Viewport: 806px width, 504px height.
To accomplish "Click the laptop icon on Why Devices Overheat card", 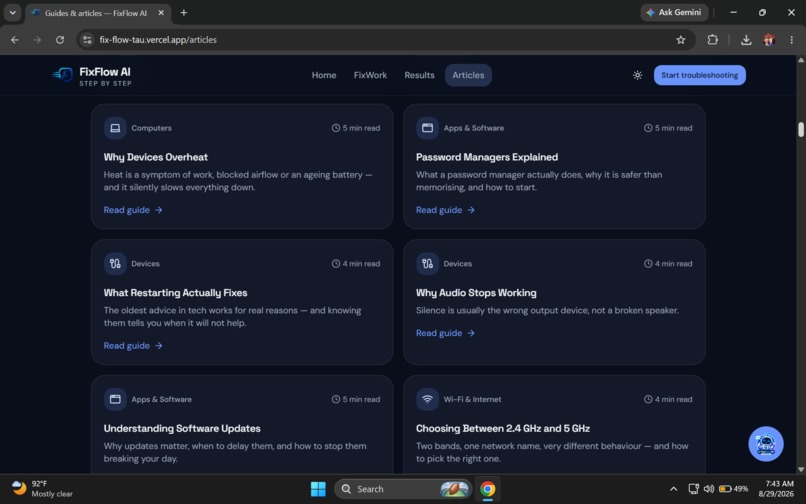I will point(115,128).
